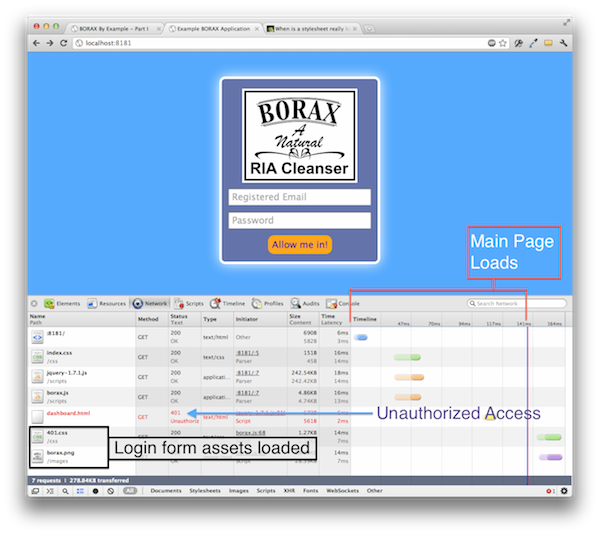Go forward with the browser forward arrow
600x535 pixels.
click(50, 43)
